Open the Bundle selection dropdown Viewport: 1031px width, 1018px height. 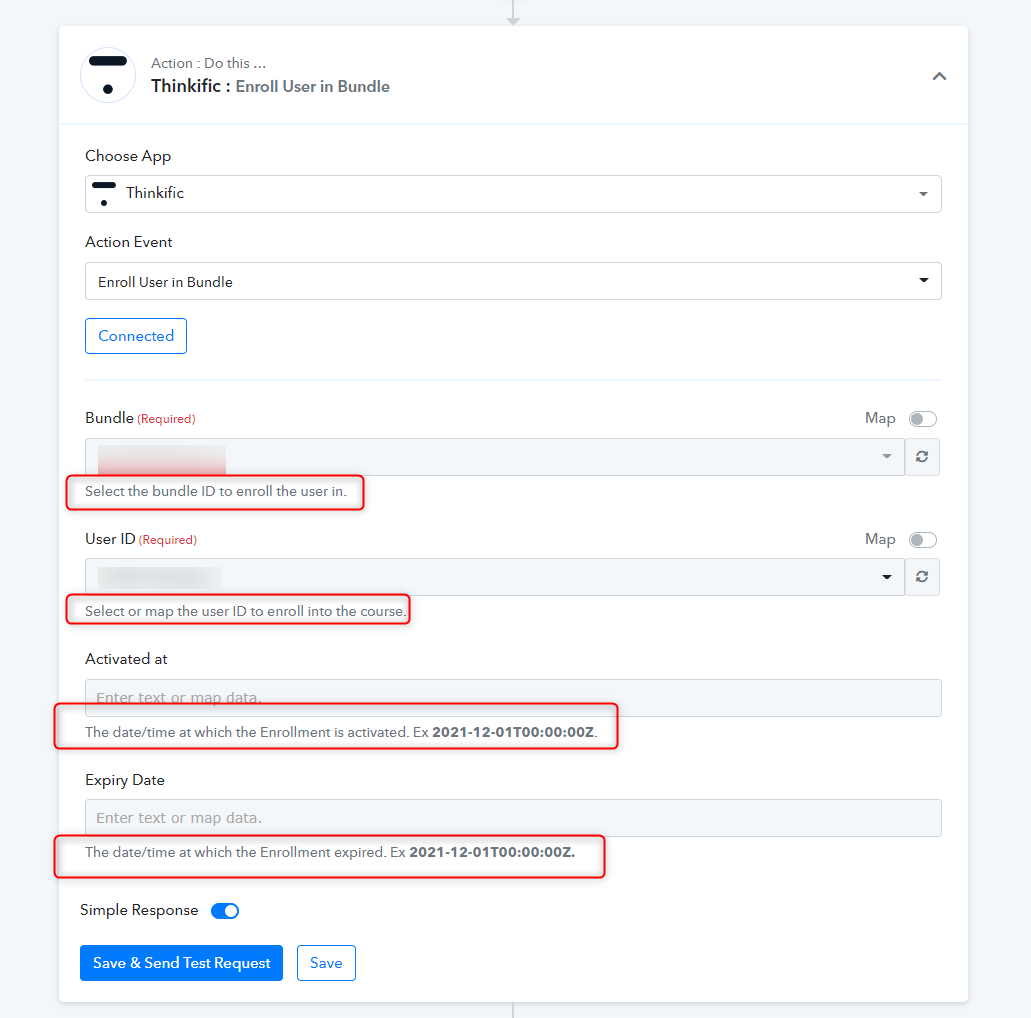click(x=494, y=456)
